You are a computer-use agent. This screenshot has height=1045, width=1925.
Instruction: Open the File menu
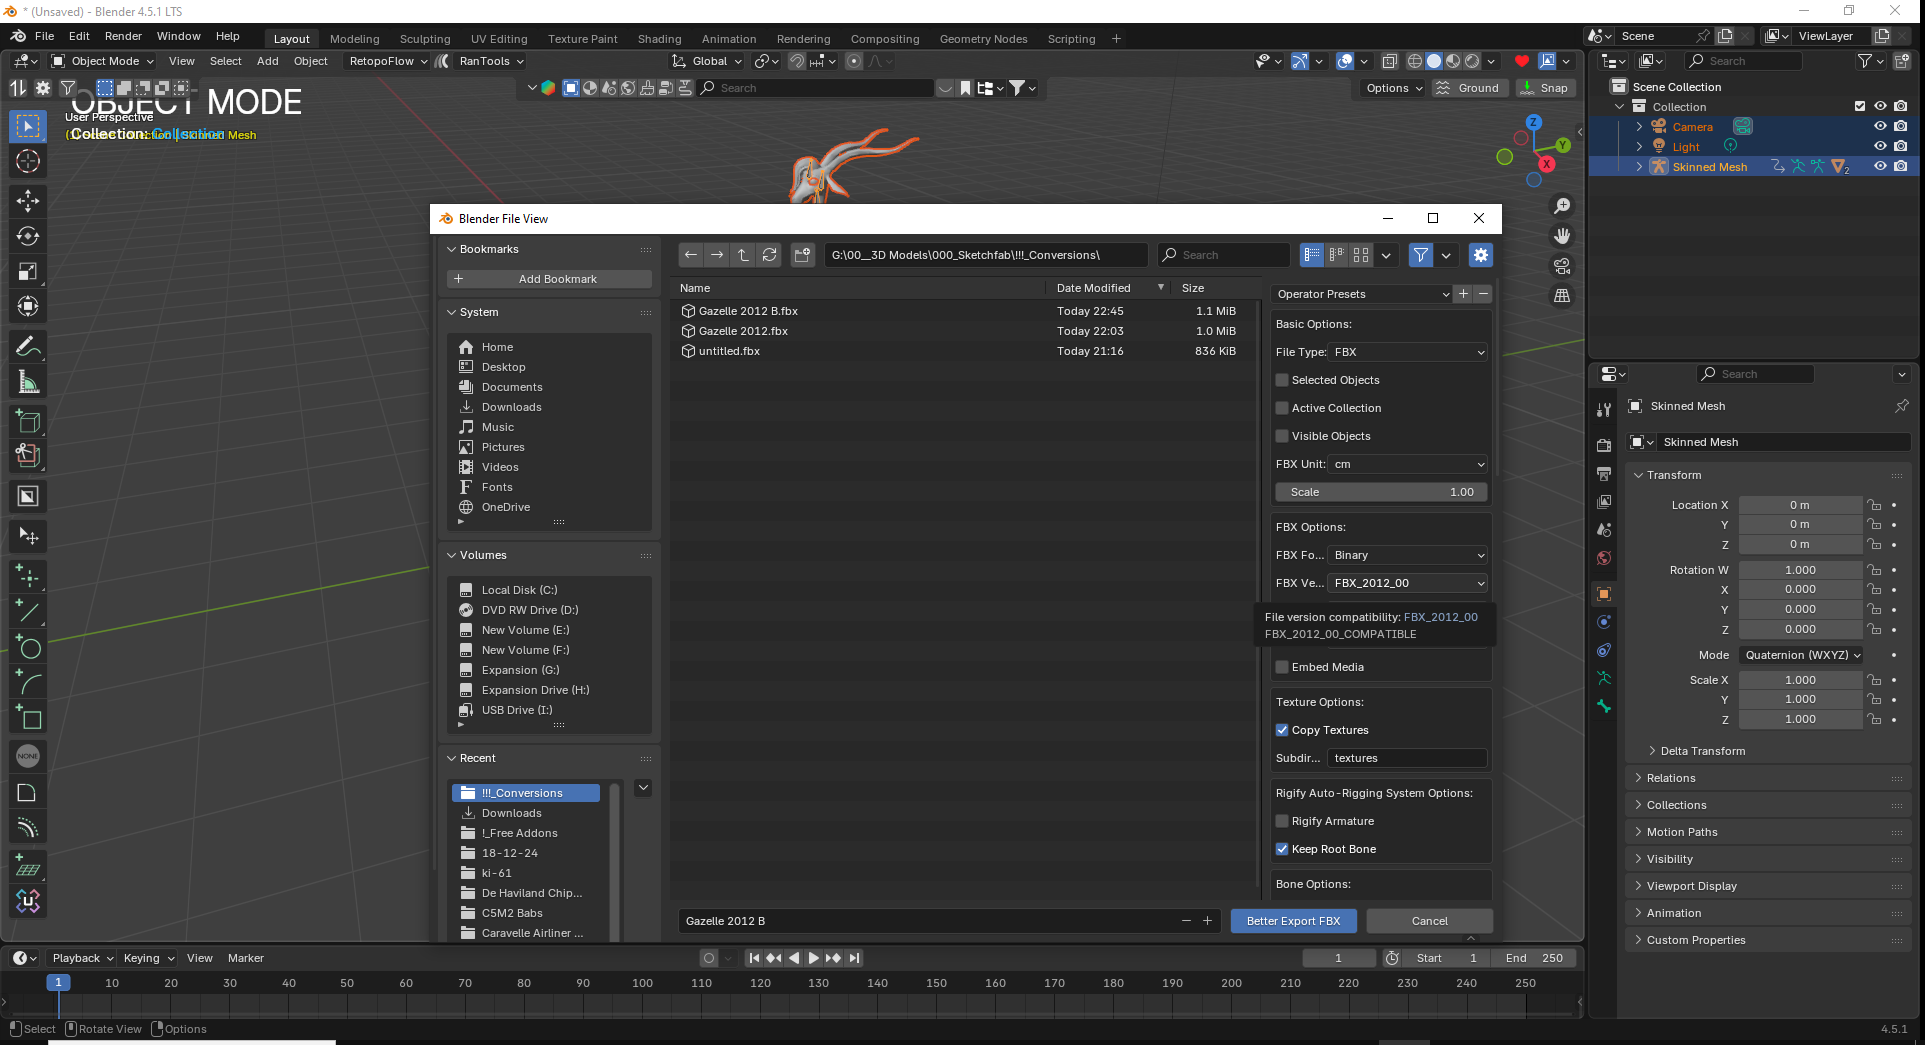[x=44, y=36]
